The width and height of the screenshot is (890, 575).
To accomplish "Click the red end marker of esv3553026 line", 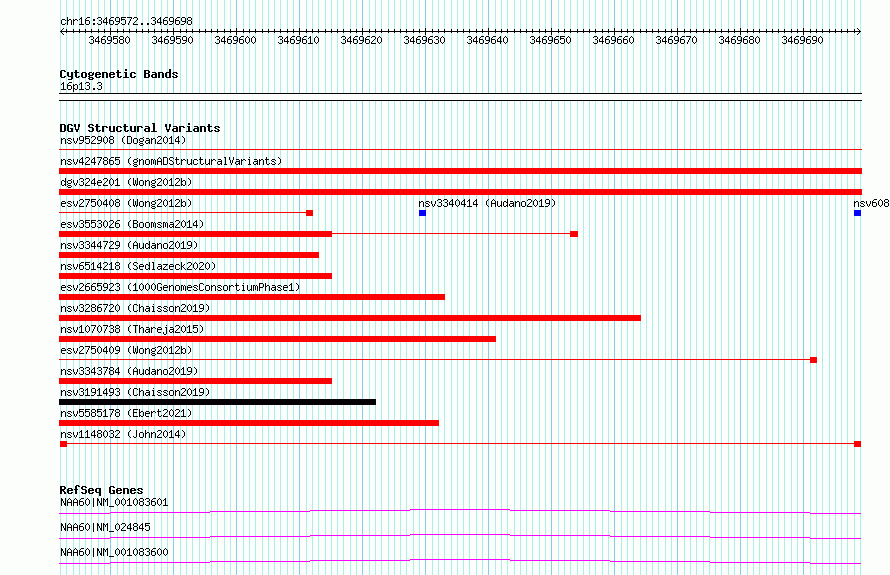I will (x=574, y=234).
